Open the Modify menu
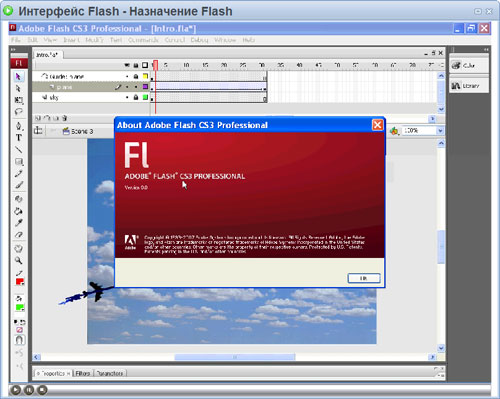This screenshot has width=500, height=399. 94,40
